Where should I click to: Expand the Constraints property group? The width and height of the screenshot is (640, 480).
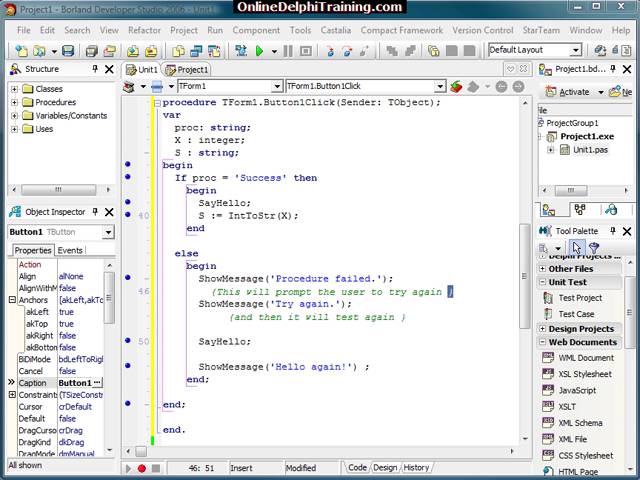12,395
